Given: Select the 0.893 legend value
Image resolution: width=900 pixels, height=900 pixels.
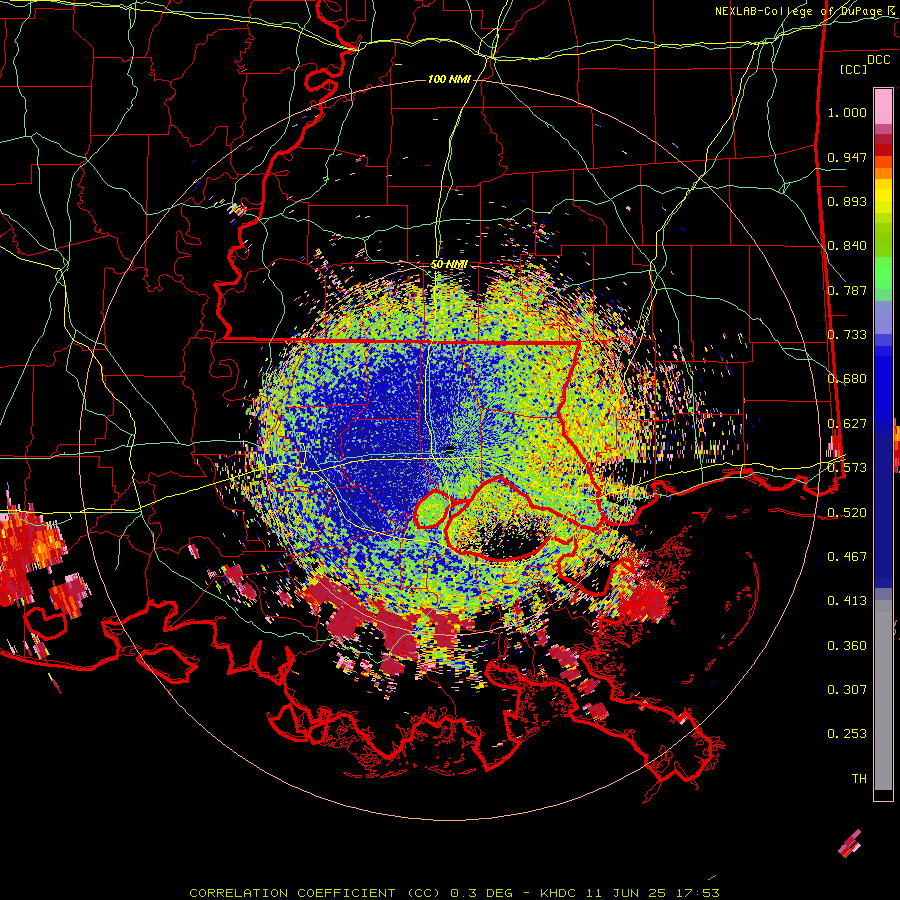Looking at the screenshot, I should pos(847,201).
